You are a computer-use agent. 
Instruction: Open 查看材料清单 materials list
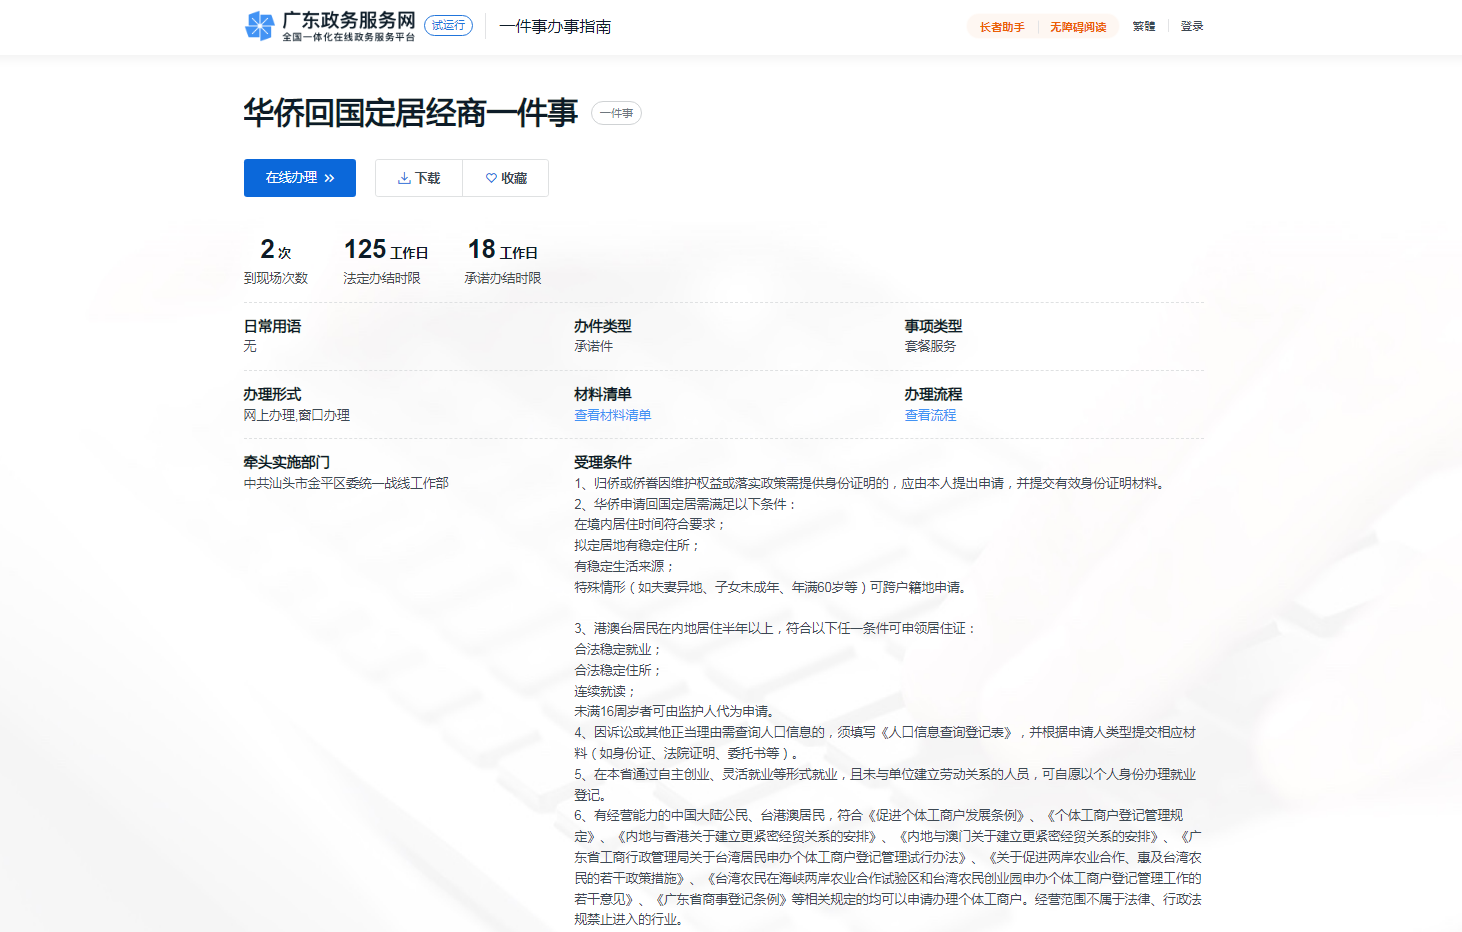612,415
